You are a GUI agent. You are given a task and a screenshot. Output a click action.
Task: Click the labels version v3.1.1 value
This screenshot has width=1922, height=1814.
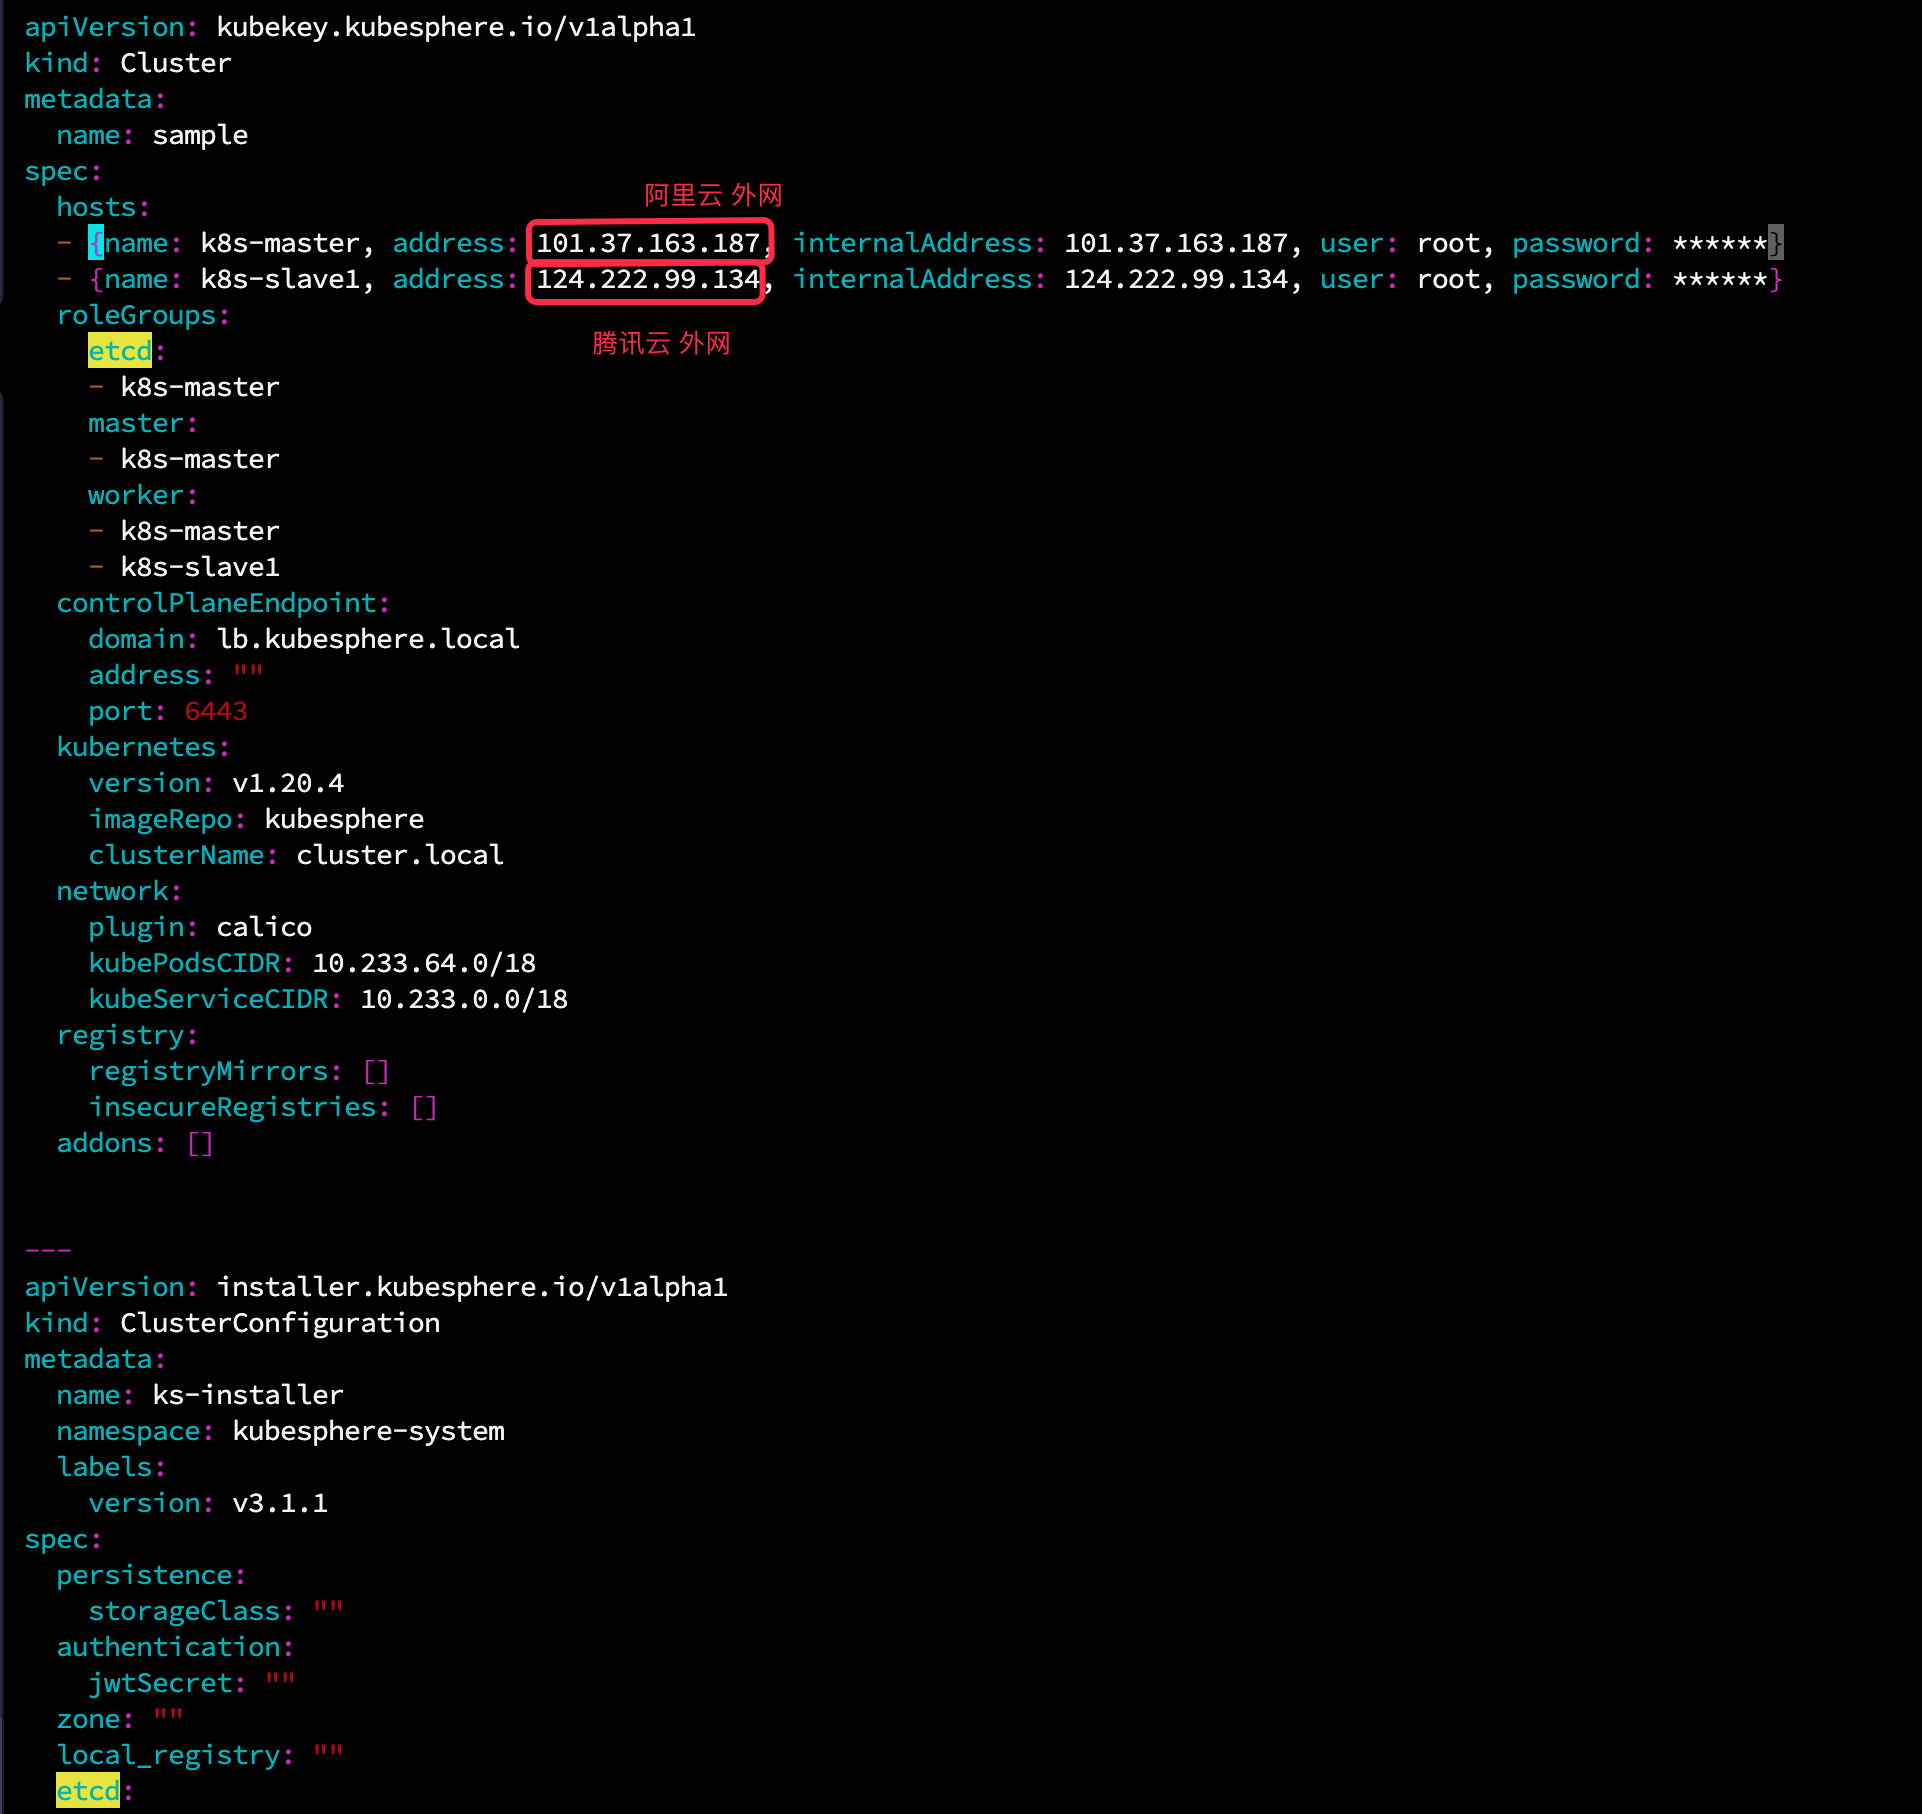280,1503
